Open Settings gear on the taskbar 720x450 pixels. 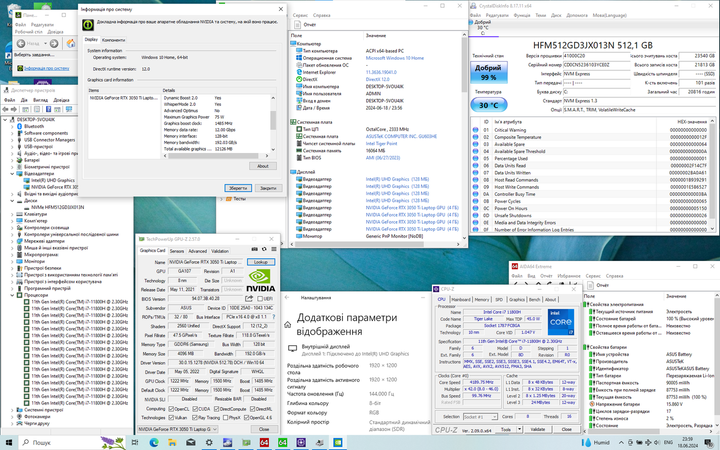pyautogui.click(x=209, y=443)
